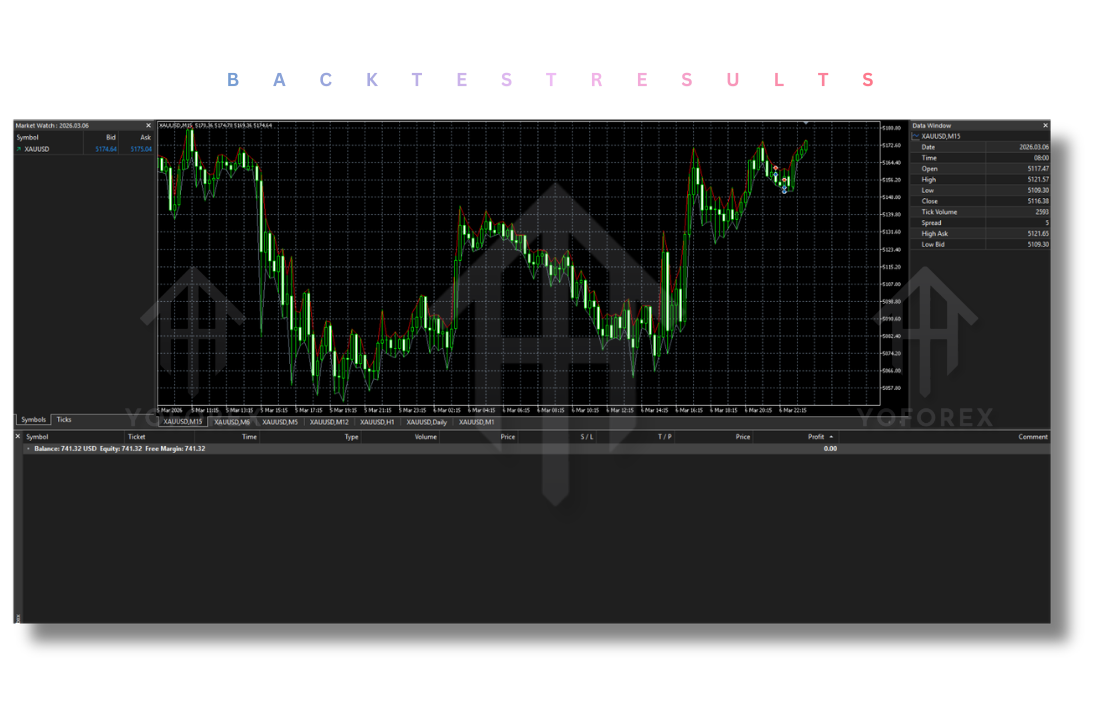Click the chart icon beside XAUUSD,M15 in Data Window
1100x720 pixels.
(x=915, y=136)
